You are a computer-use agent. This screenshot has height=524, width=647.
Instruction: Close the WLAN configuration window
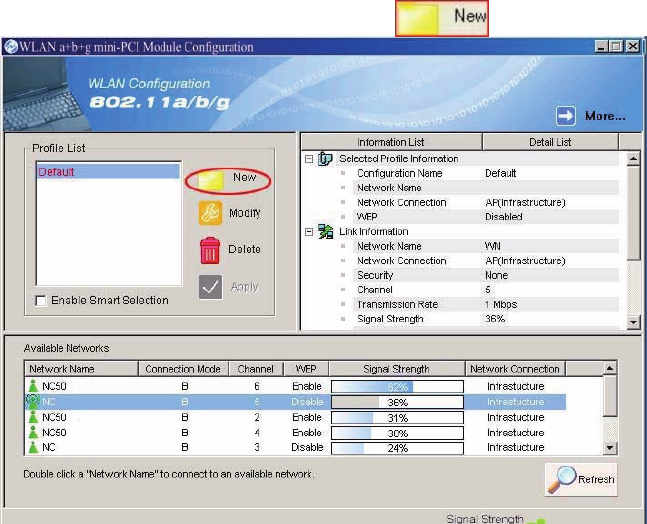(x=632, y=47)
